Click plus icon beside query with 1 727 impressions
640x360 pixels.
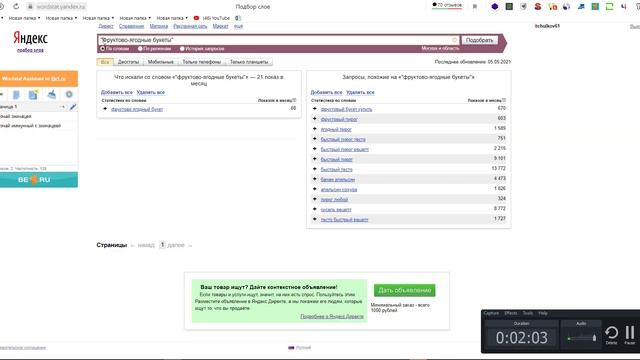[x=315, y=219]
